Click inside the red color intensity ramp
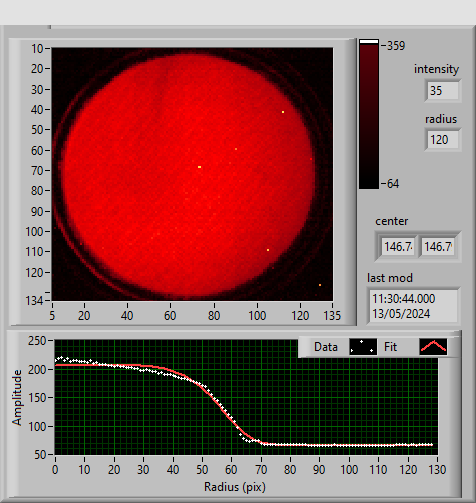 369,116
